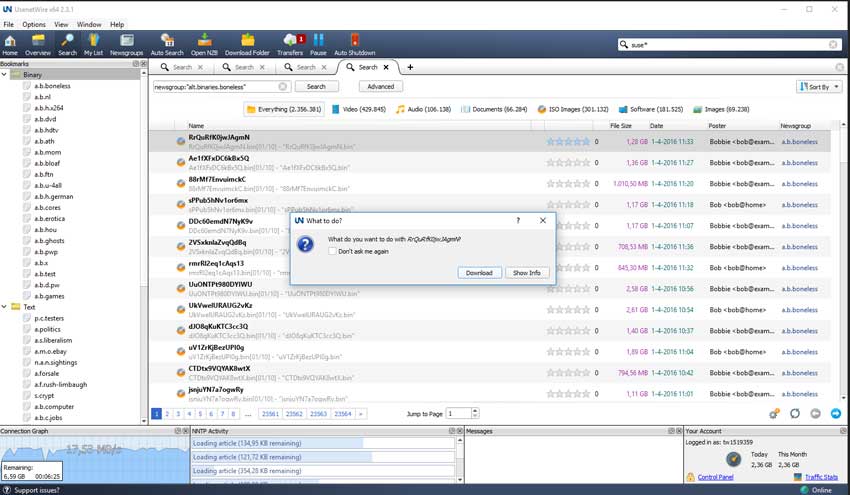Open My List from the toolbar
The width and height of the screenshot is (850, 495).
click(x=93, y=44)
